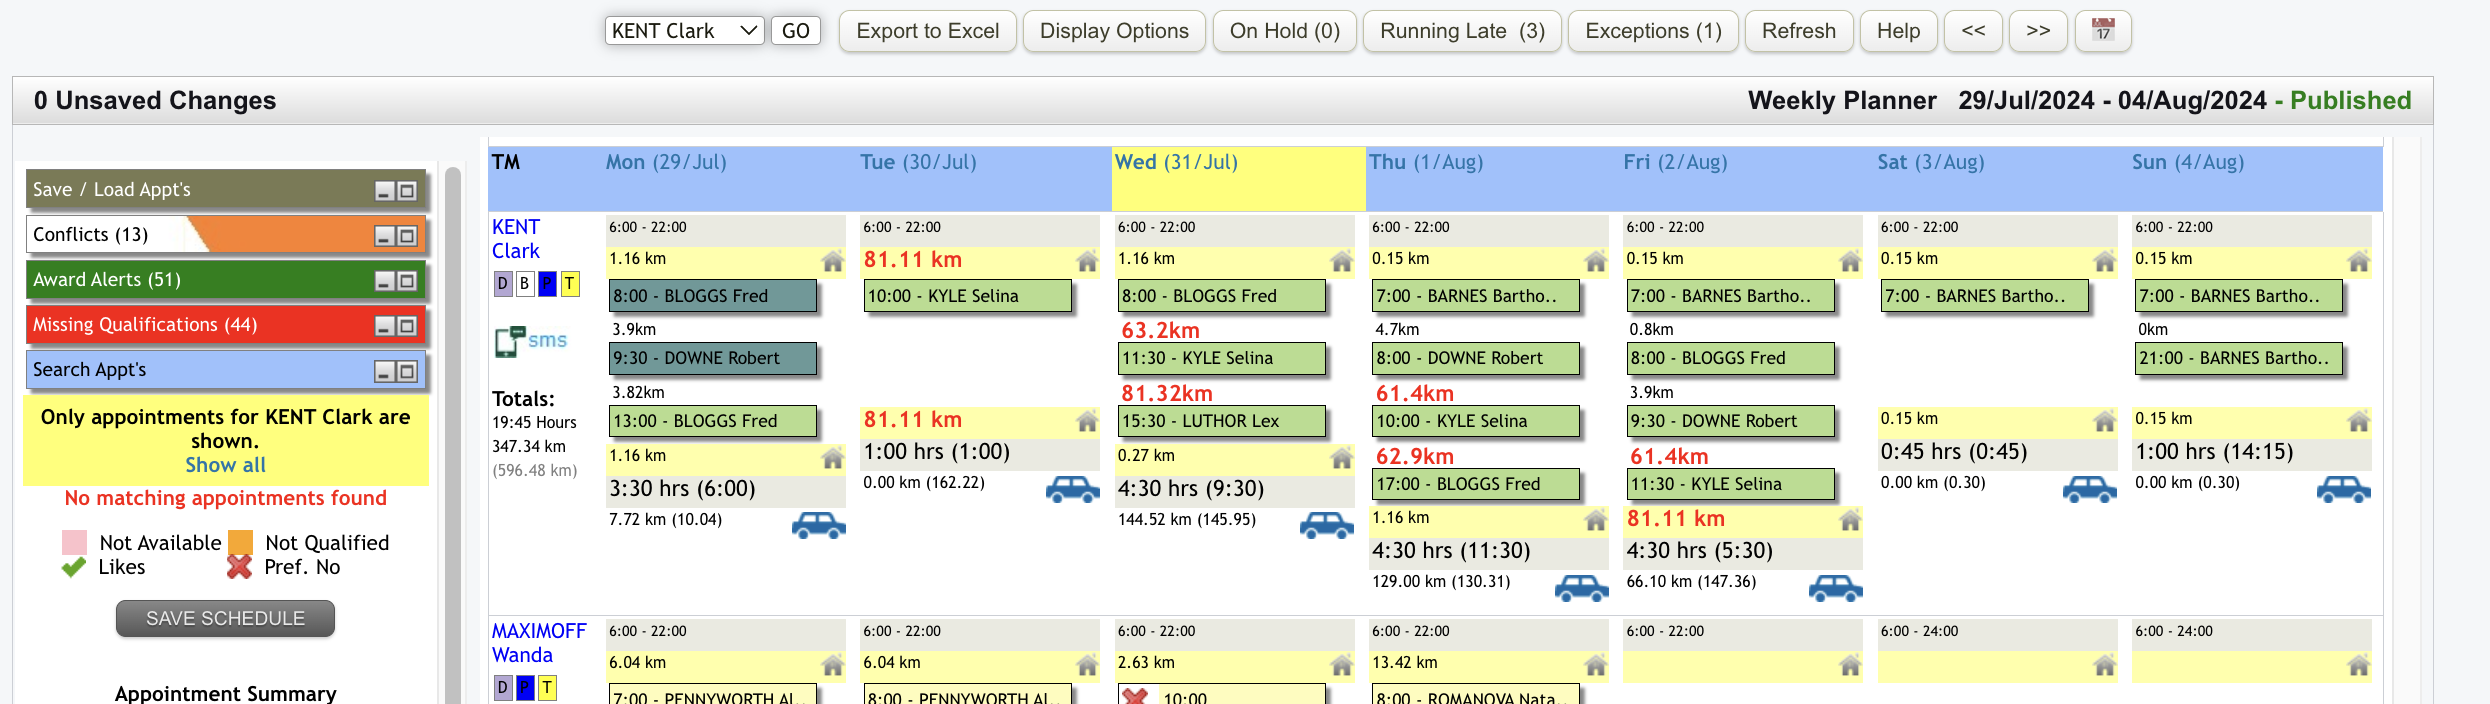Click the GO button
Screen dimensions: 2490x704
[796, 30]
